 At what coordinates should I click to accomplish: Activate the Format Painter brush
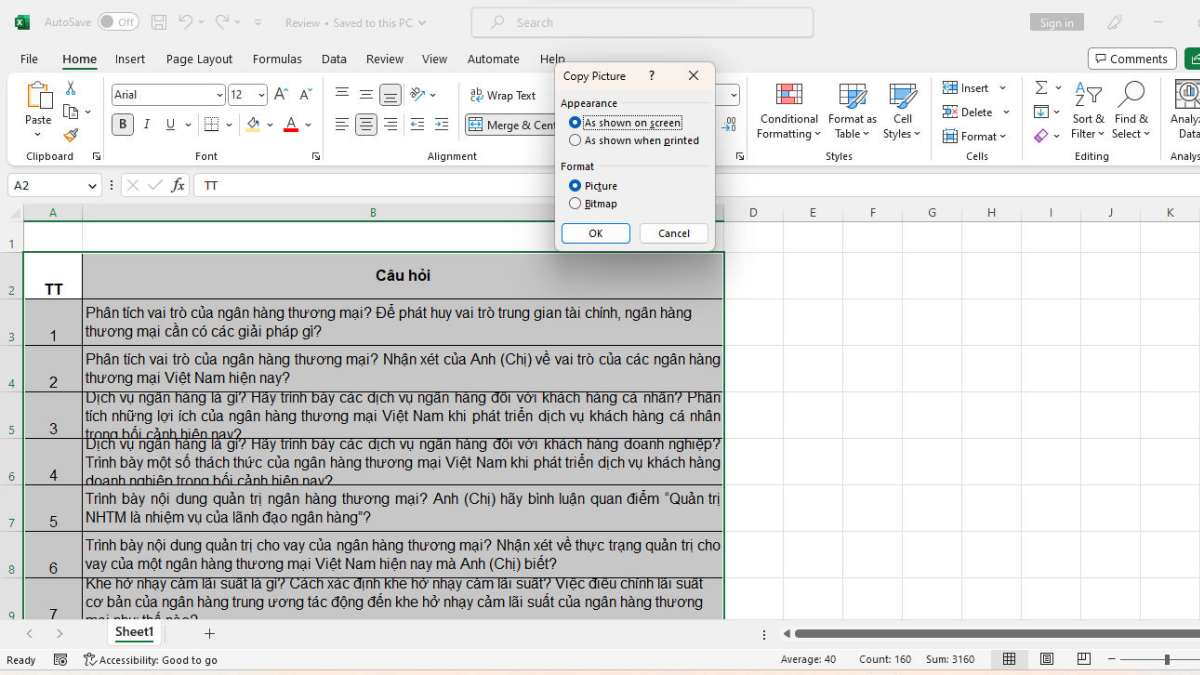tap(70, 135)
